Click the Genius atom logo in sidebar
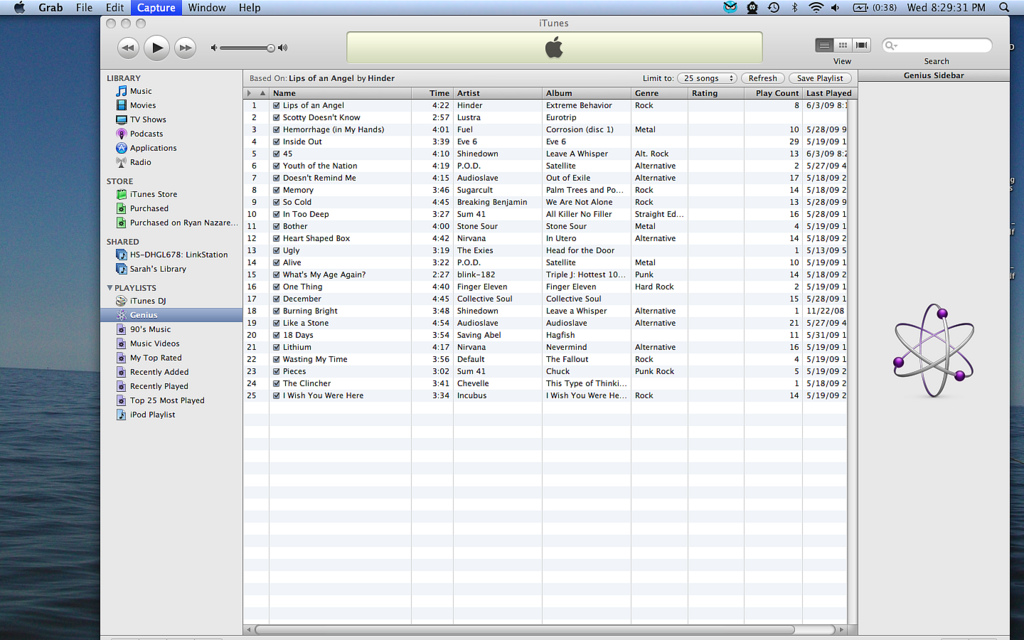Screen dimensions: 1024x640 [934, 350]
